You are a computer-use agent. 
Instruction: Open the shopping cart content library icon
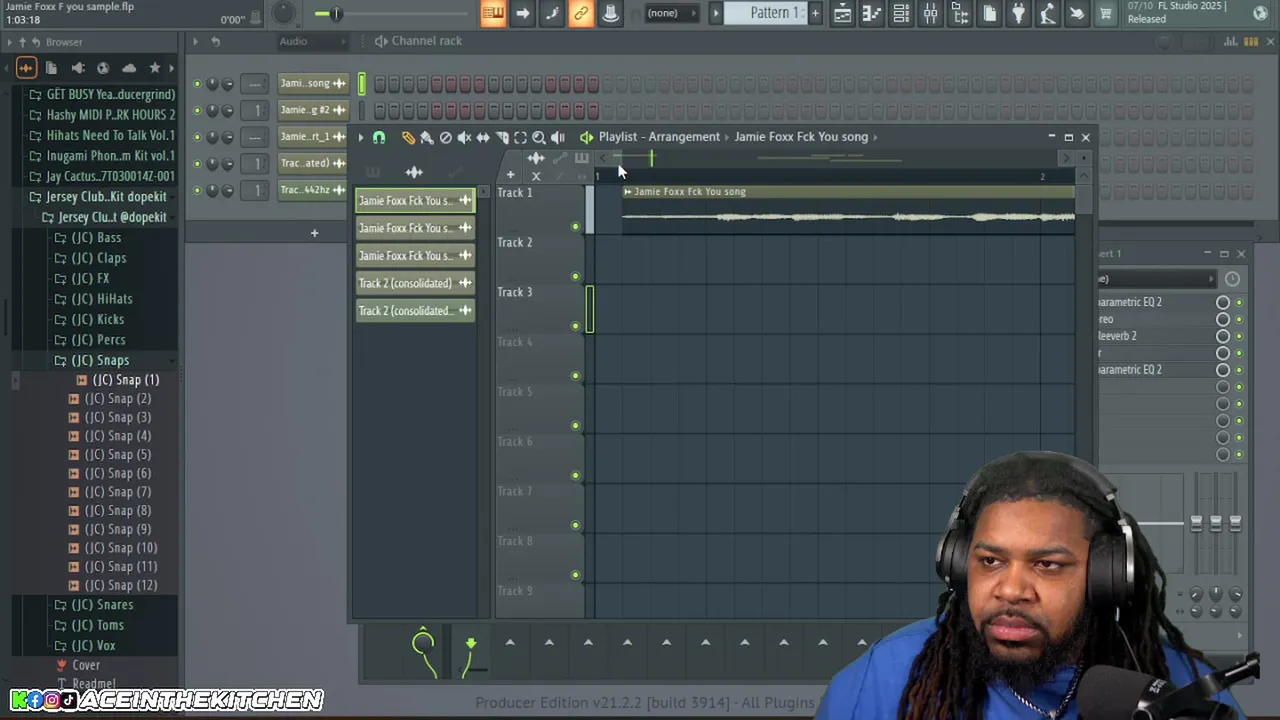[x=1106, y=13]
